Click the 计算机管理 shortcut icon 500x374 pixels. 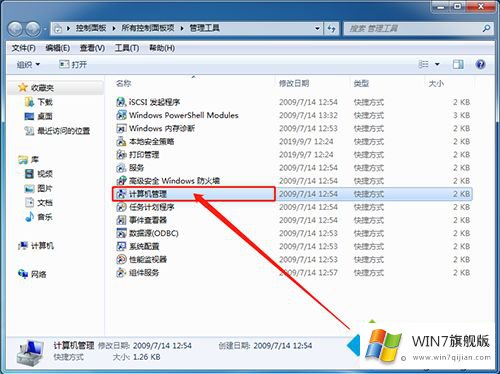(121, 194)
